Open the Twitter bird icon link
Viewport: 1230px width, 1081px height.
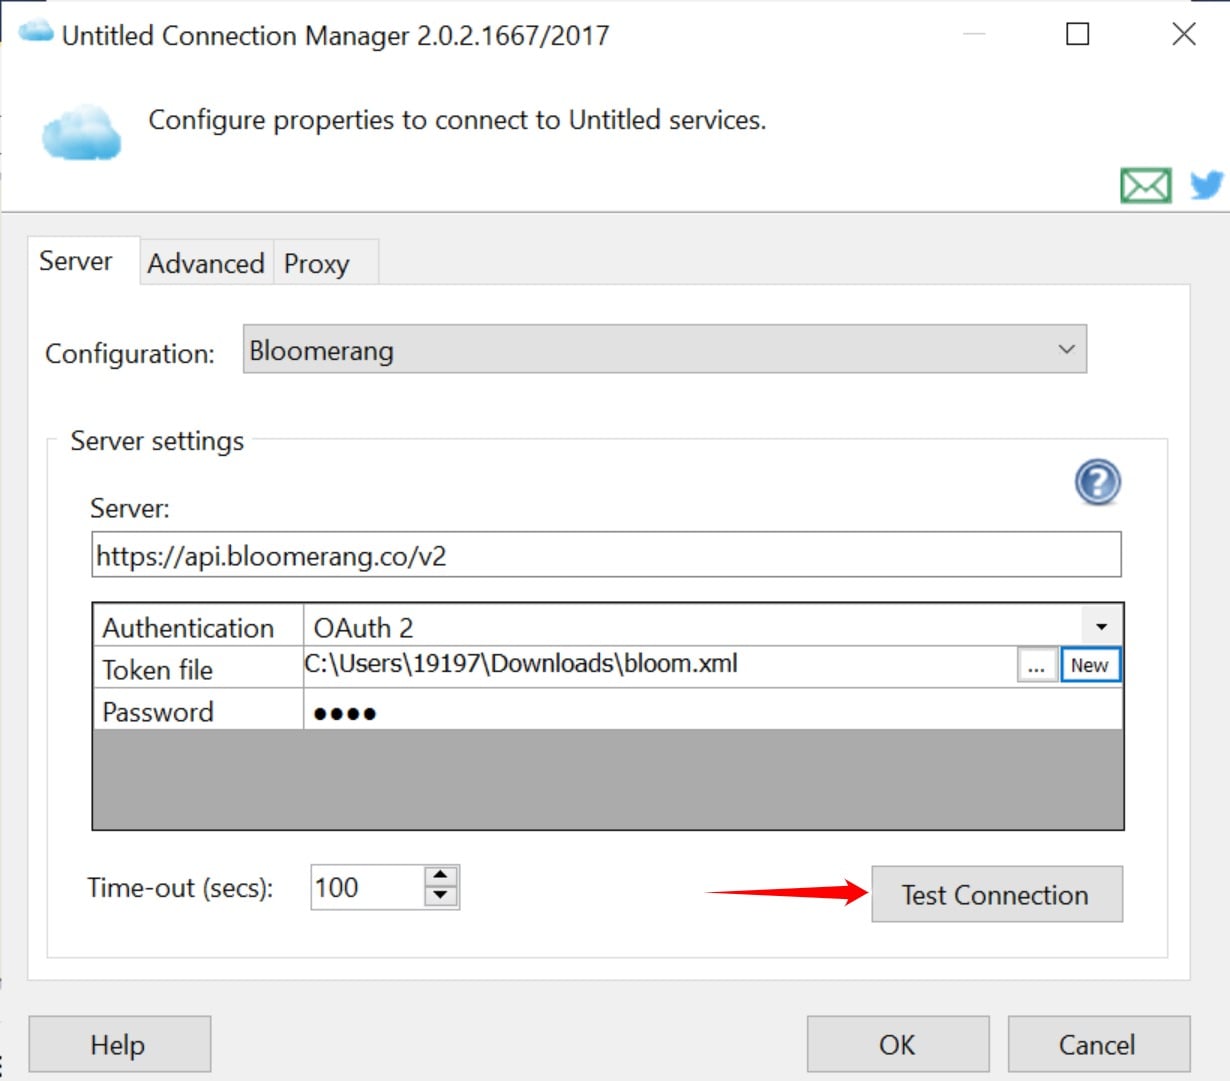pyautogui.click(x=1207, y=185)
